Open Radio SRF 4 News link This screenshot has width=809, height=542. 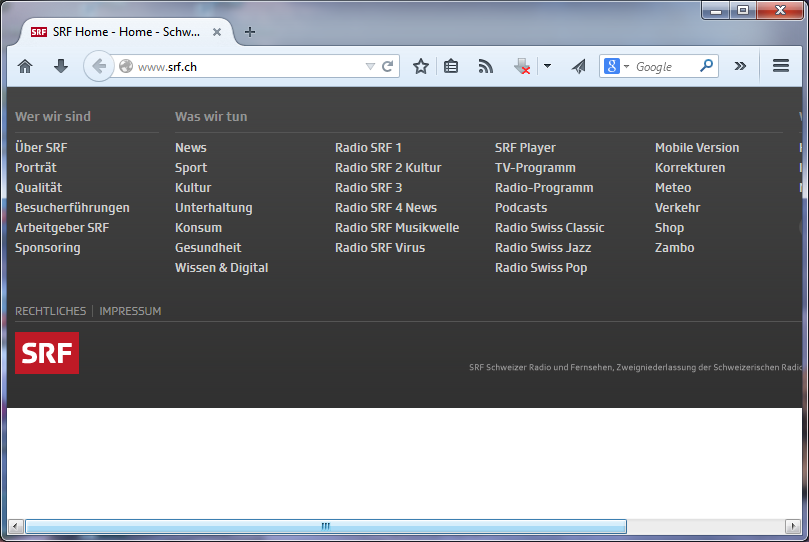(386, 208)
